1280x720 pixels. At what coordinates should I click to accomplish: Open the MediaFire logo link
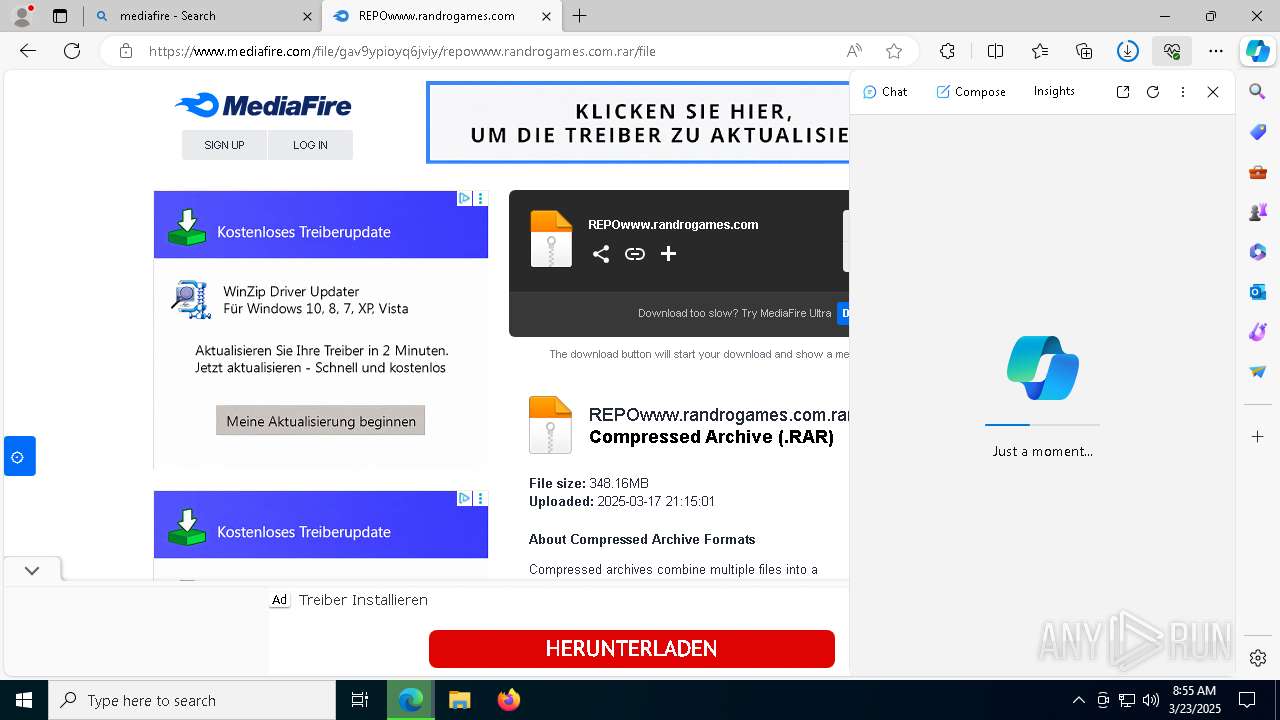coord(263,106)
